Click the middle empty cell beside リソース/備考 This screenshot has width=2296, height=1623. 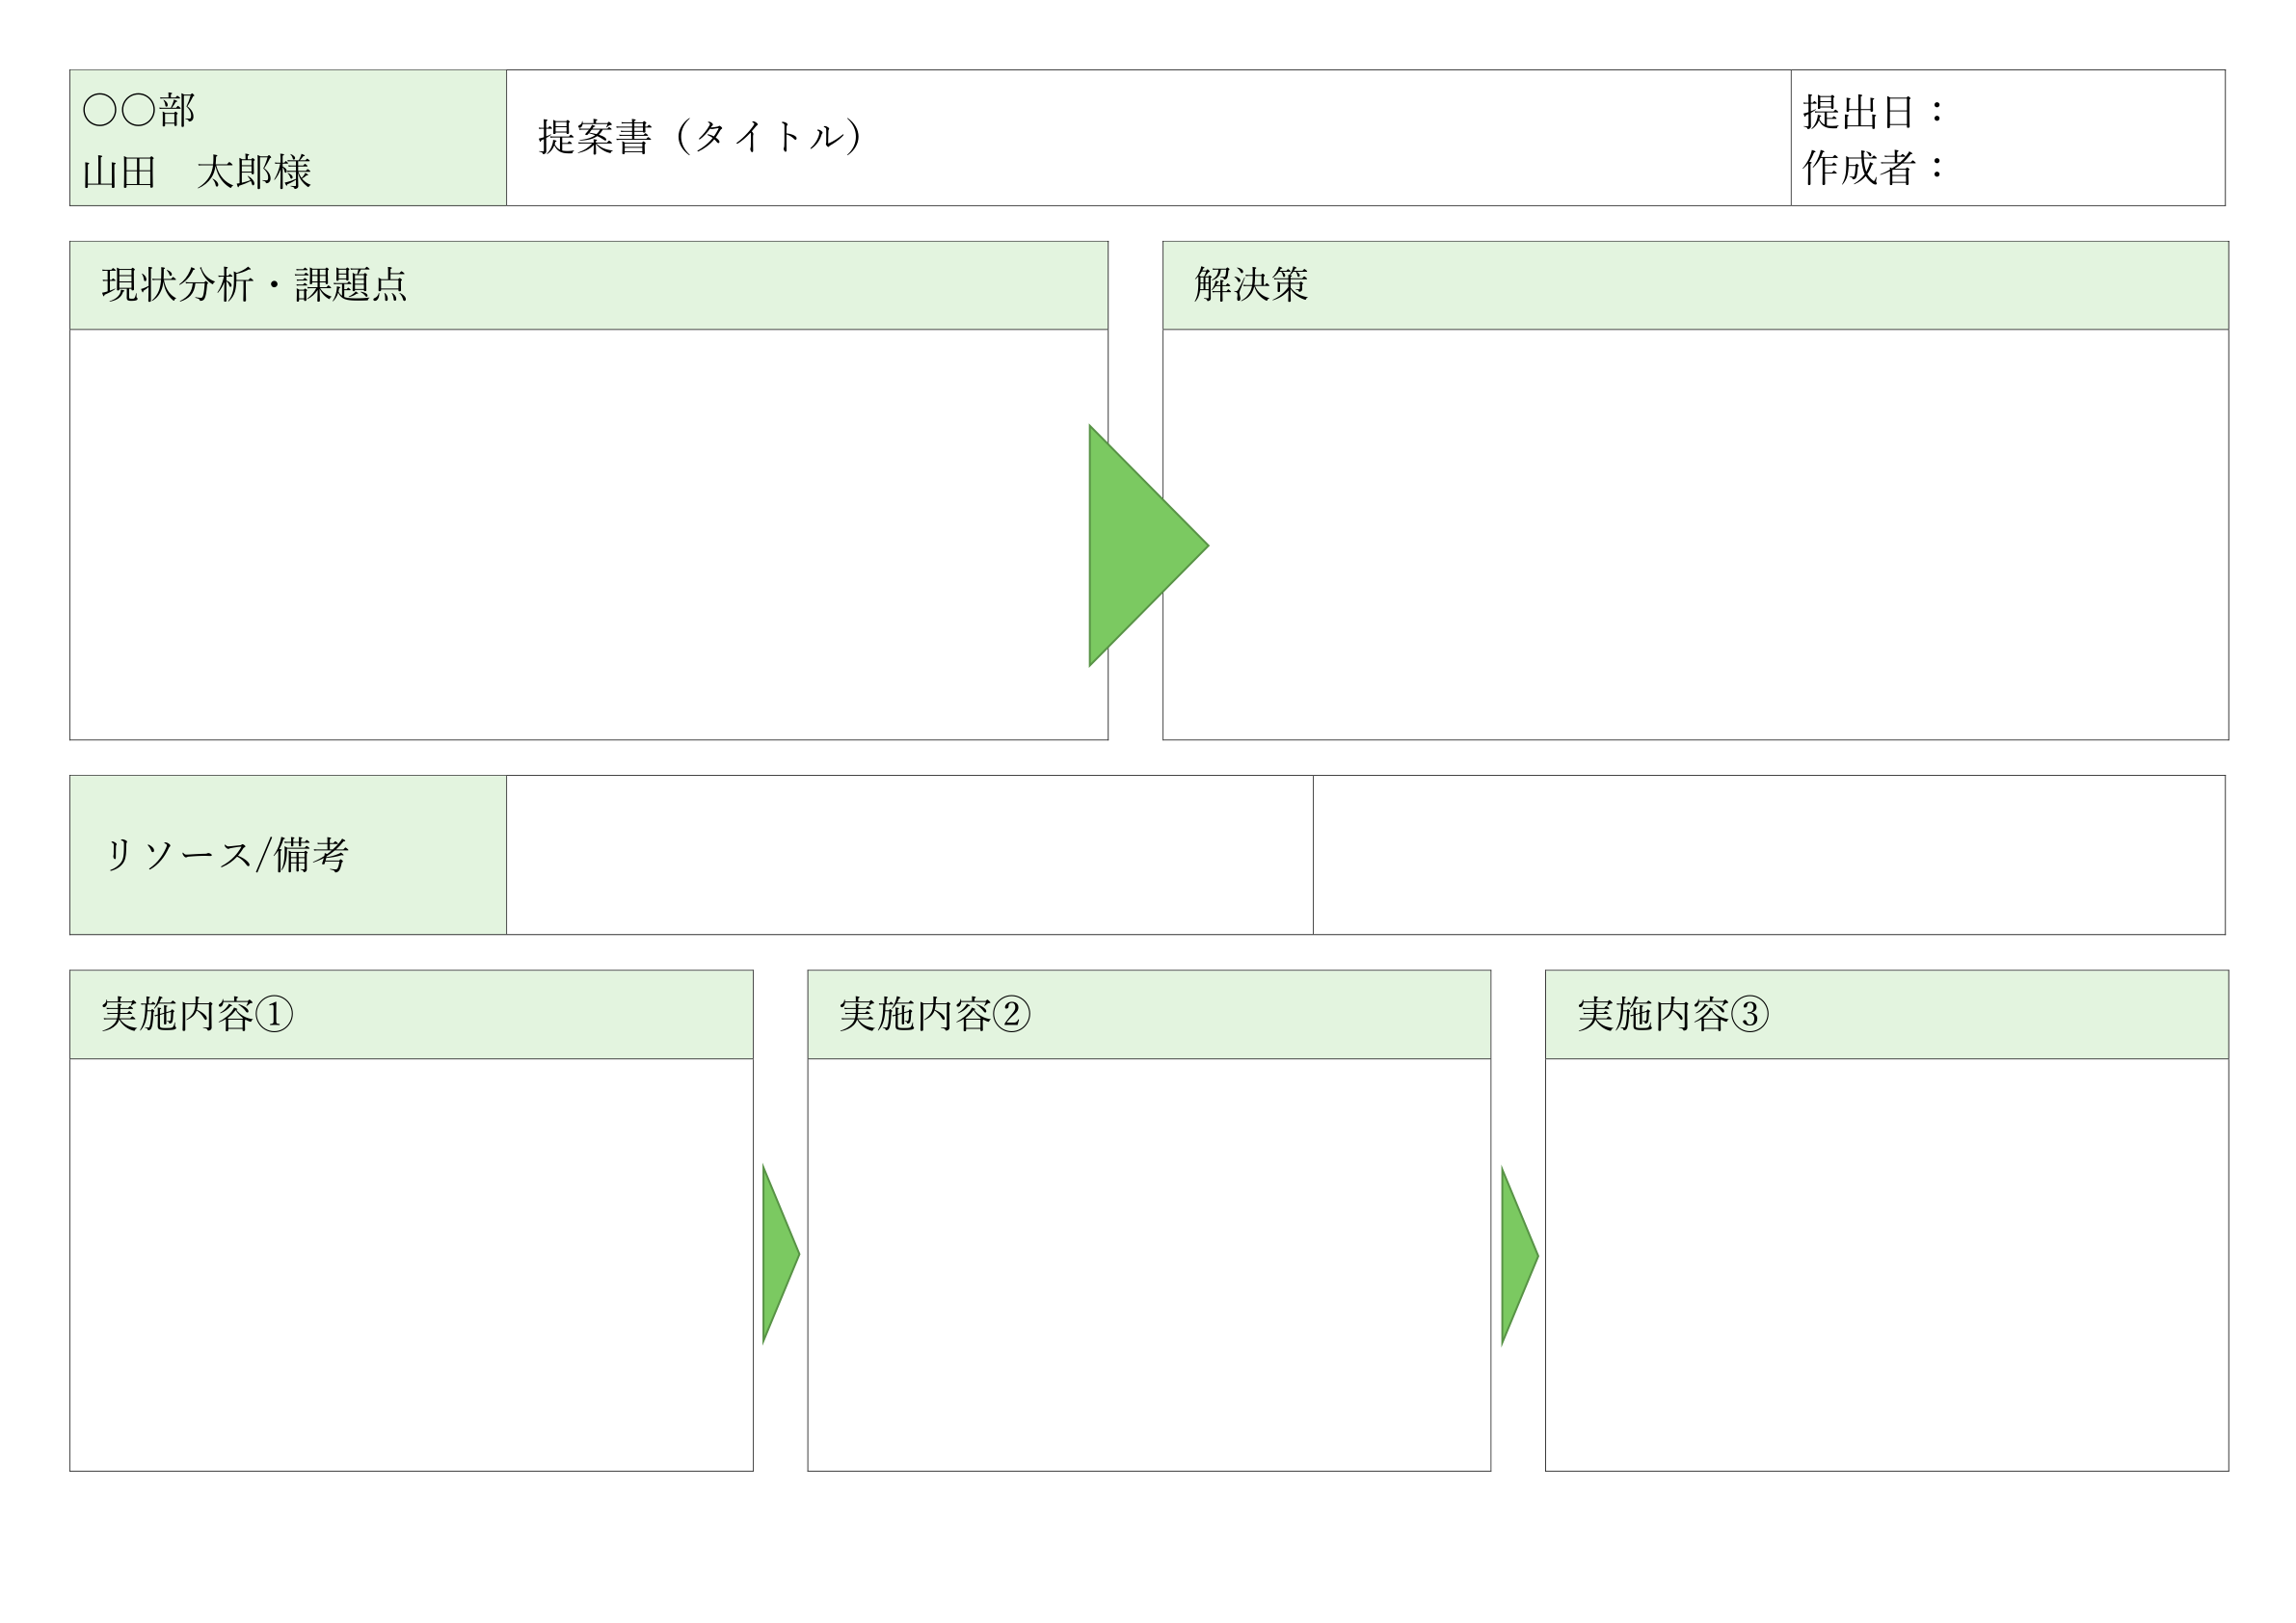point(909,855)
